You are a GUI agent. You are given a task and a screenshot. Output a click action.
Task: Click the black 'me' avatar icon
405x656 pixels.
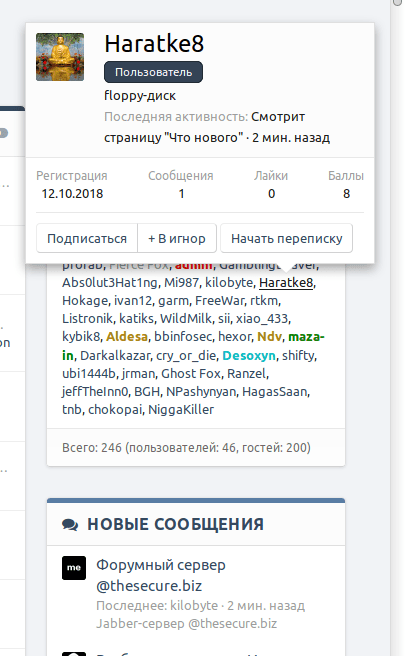click(74, 568)
